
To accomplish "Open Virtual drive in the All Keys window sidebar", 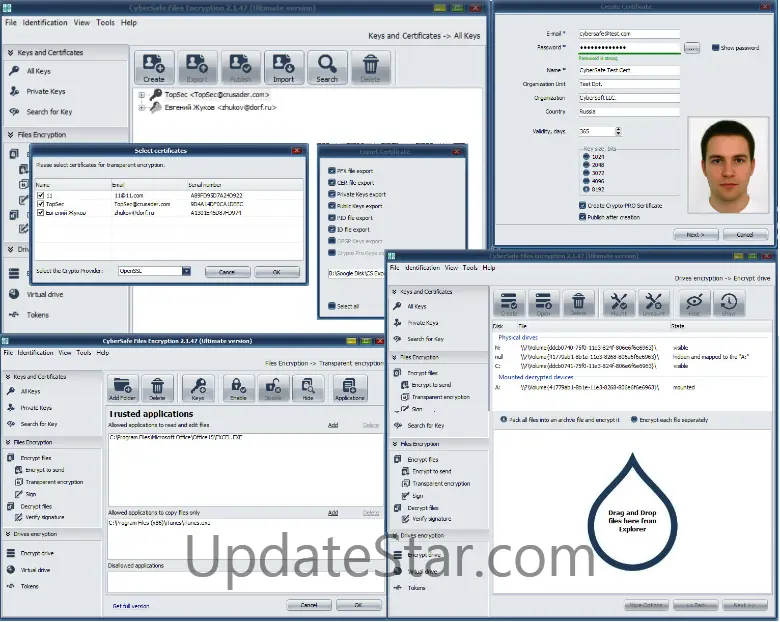I will [44, 295].
